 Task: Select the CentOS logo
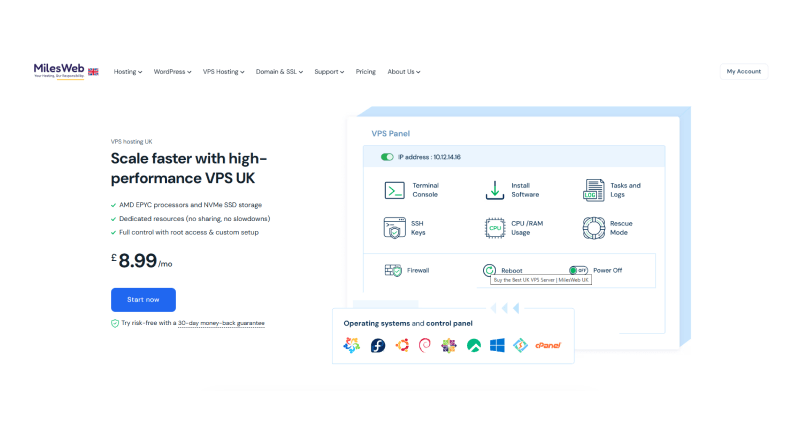point(449,345)
